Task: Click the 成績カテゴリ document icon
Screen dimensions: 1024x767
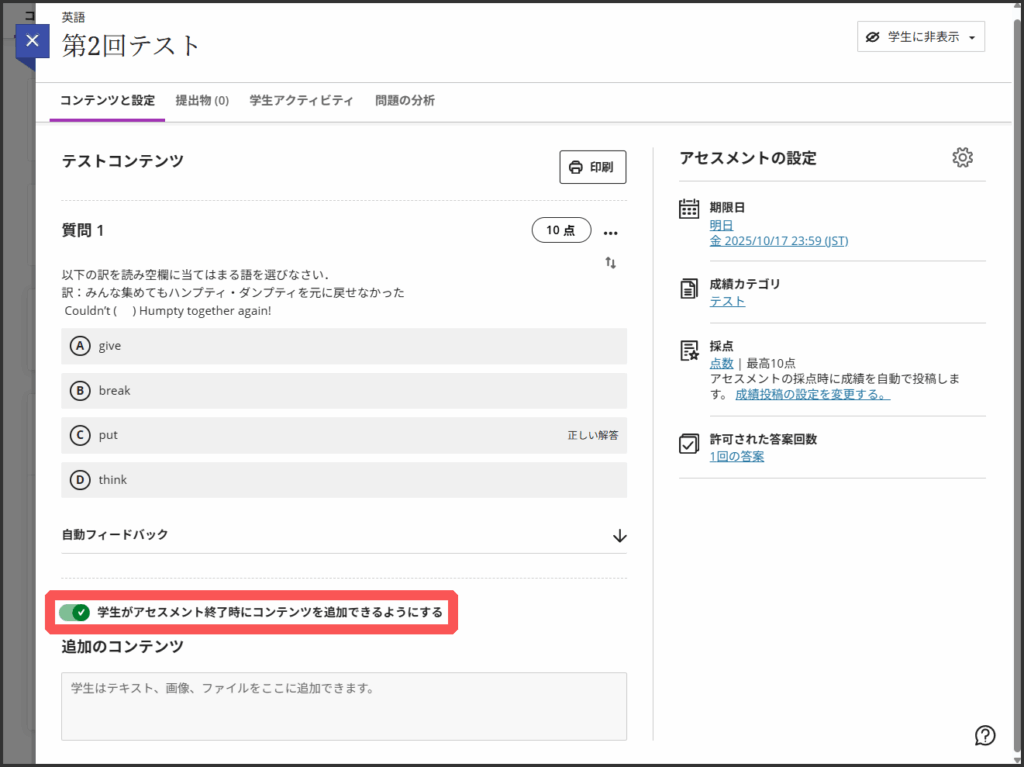Action: [x=689, y=289]
